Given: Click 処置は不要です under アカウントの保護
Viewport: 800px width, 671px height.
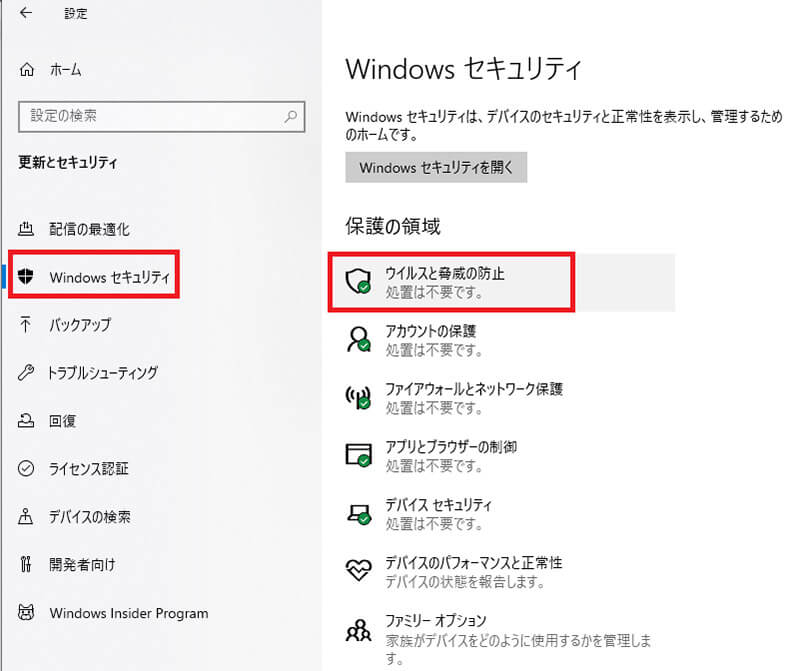Looking at the screenshot, I should point(434,350).
